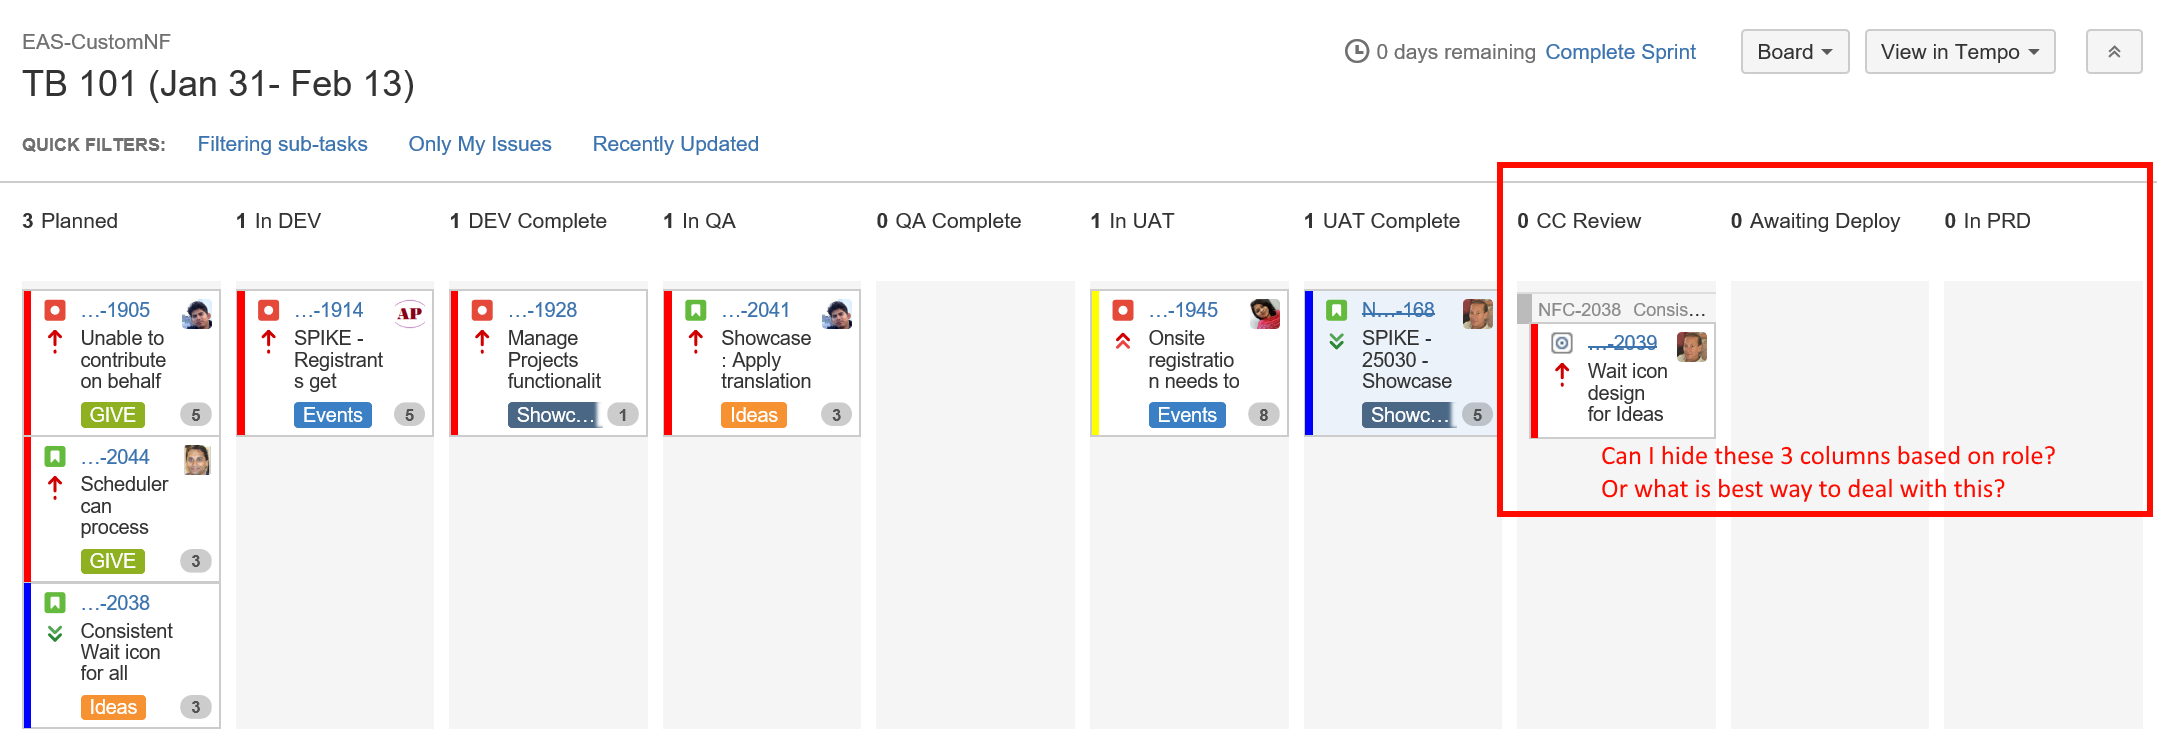Click the bug type icon on card 1905
This screenshot has height=752, width=2157.
(55, 310)
